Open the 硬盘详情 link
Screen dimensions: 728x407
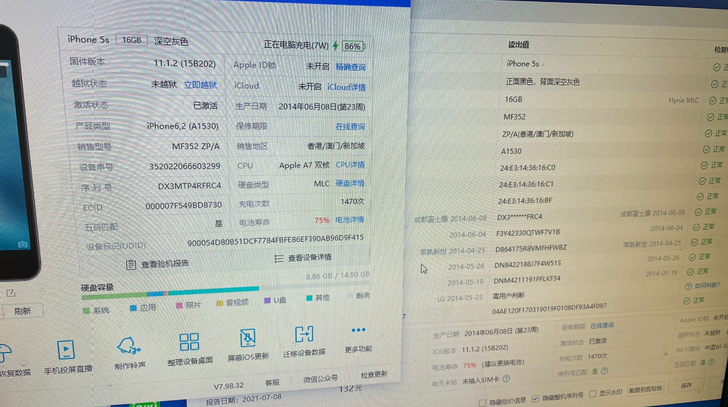350,183
